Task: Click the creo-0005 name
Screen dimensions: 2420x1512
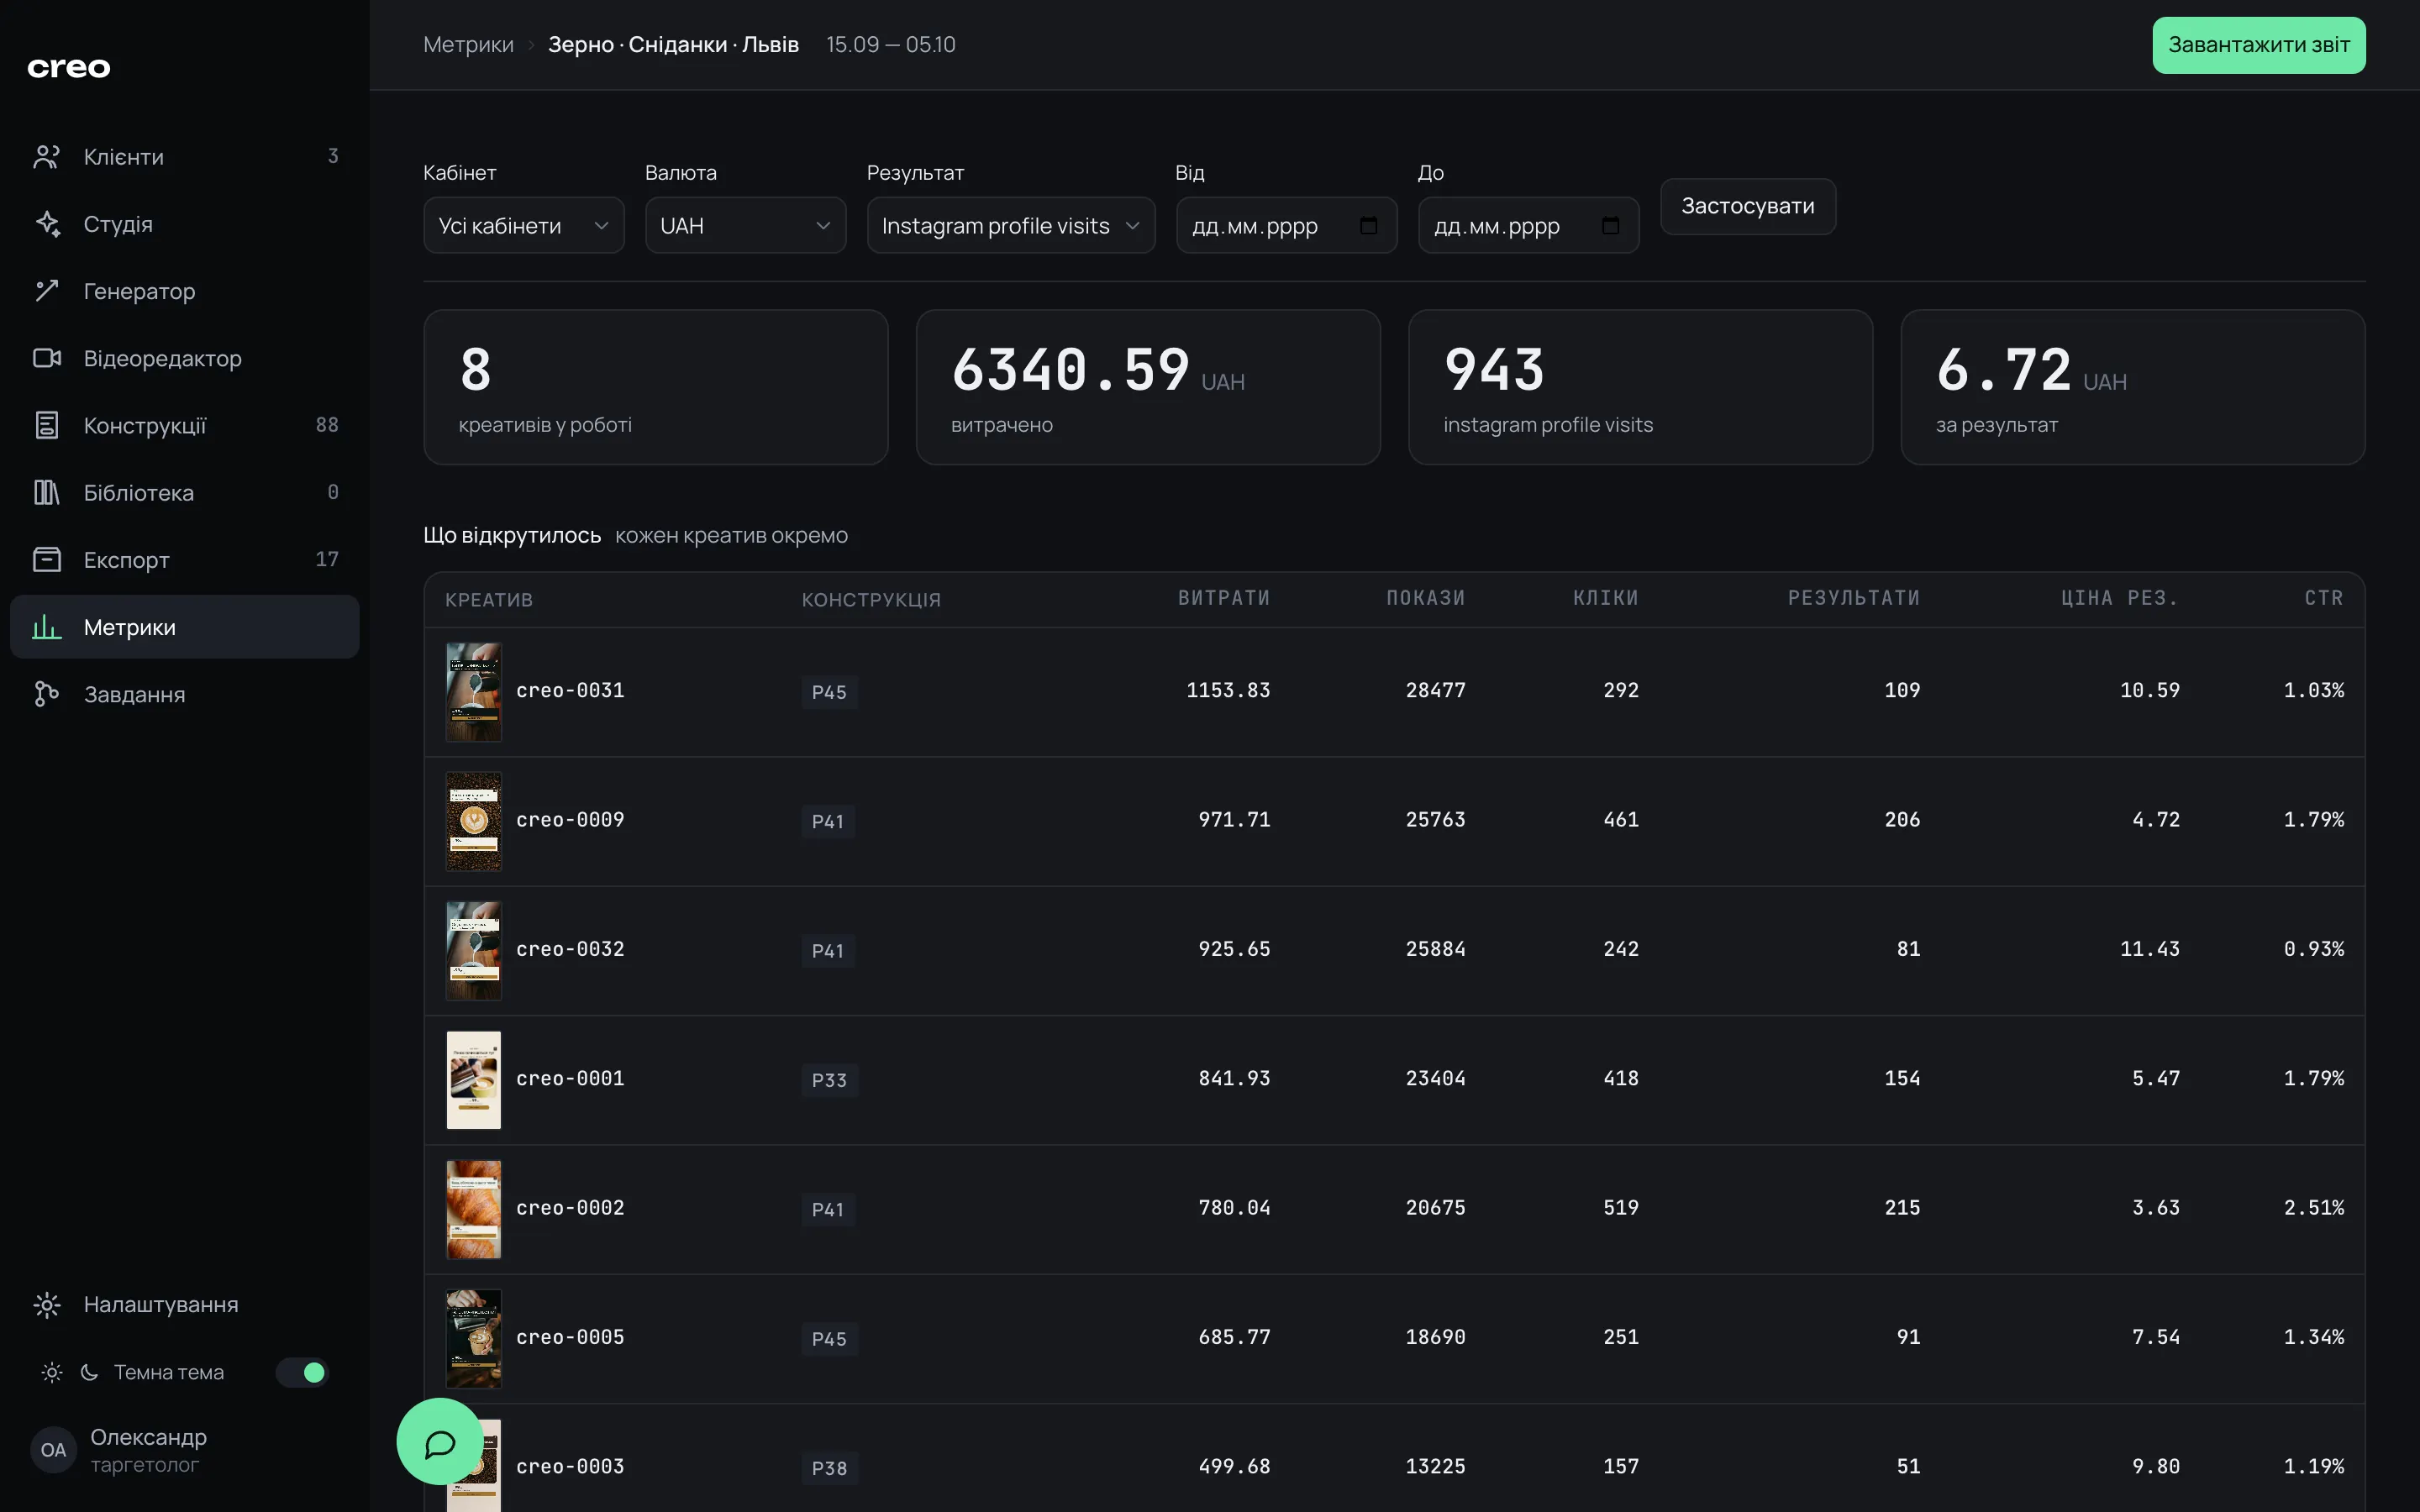Action: pos(570,1337)
